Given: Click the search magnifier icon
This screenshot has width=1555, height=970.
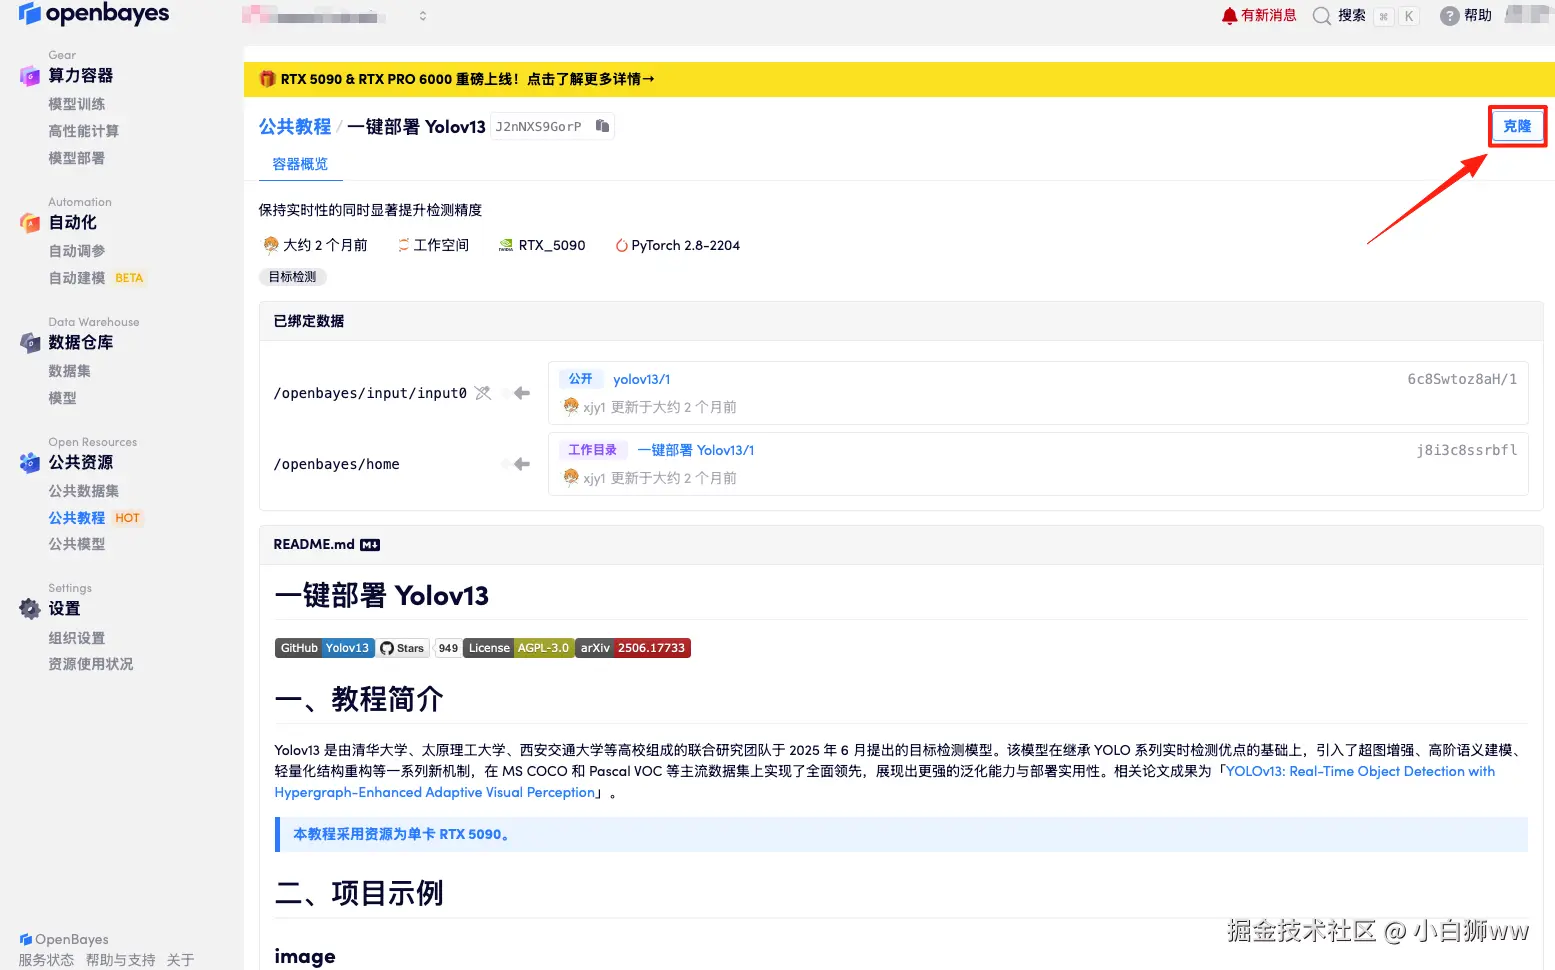Looking at the screenshot, I should pyautogui.click(x=1322, y=16).
